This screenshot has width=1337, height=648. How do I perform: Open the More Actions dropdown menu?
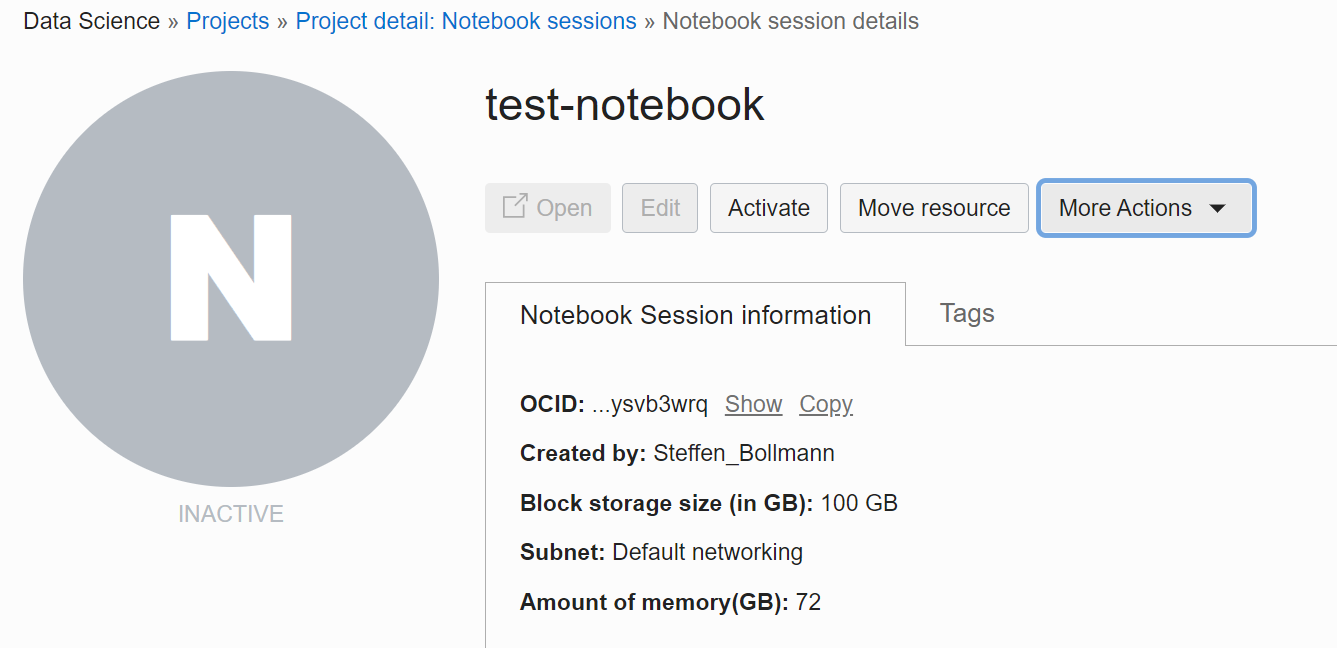tap(1146, 208)
